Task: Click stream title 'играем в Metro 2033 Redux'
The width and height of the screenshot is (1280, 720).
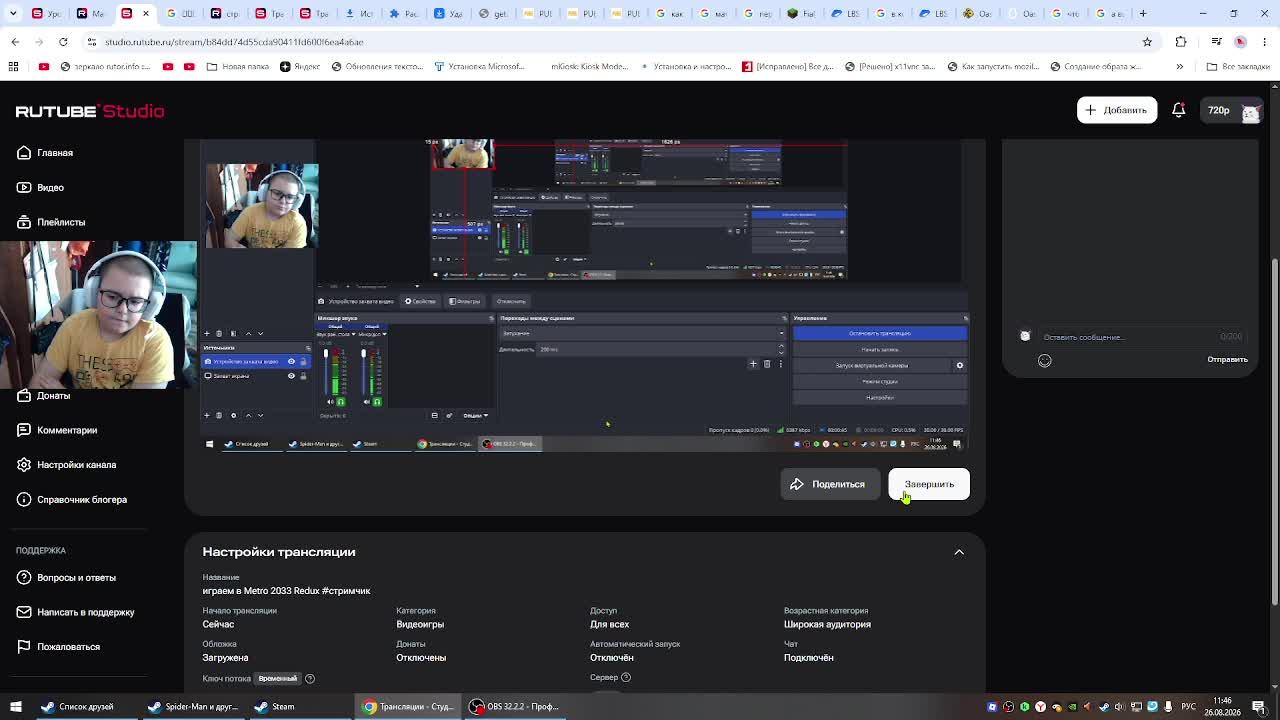Action: point(286,591)
